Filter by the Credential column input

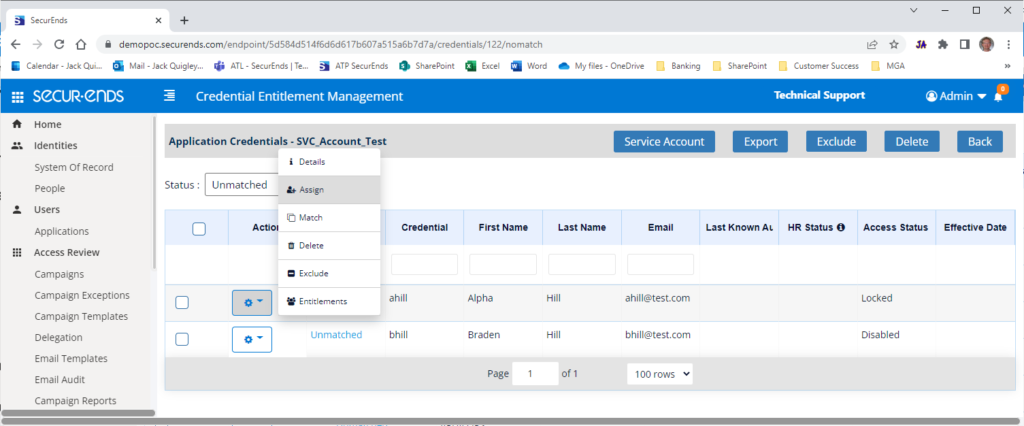click(x=424, y=264)
